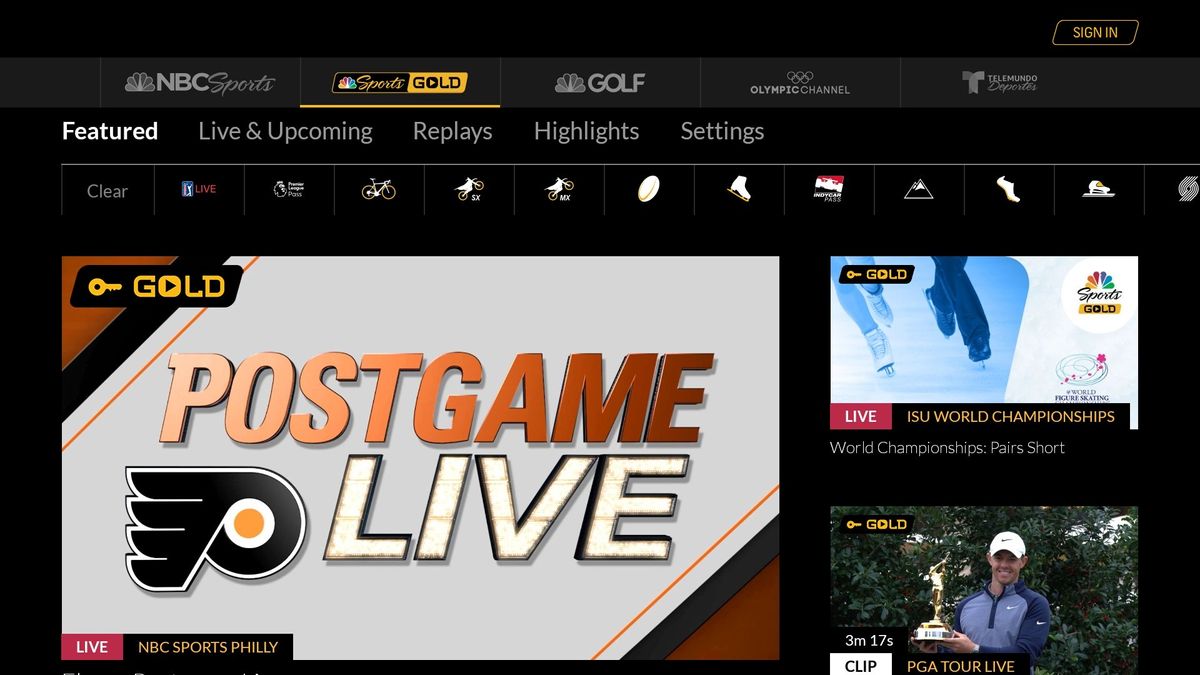Click the ISU WORLD CHAMPIONSHIPS label

[1010, 416]
